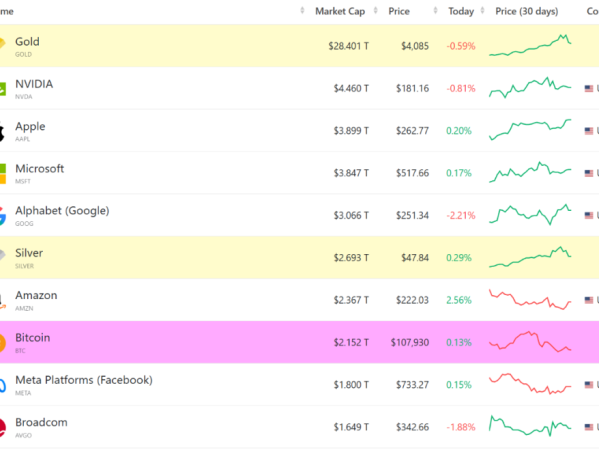Screen dimensions: 599x450
Task: Open the Broadcom company link
Action: (x=41, y=422)
